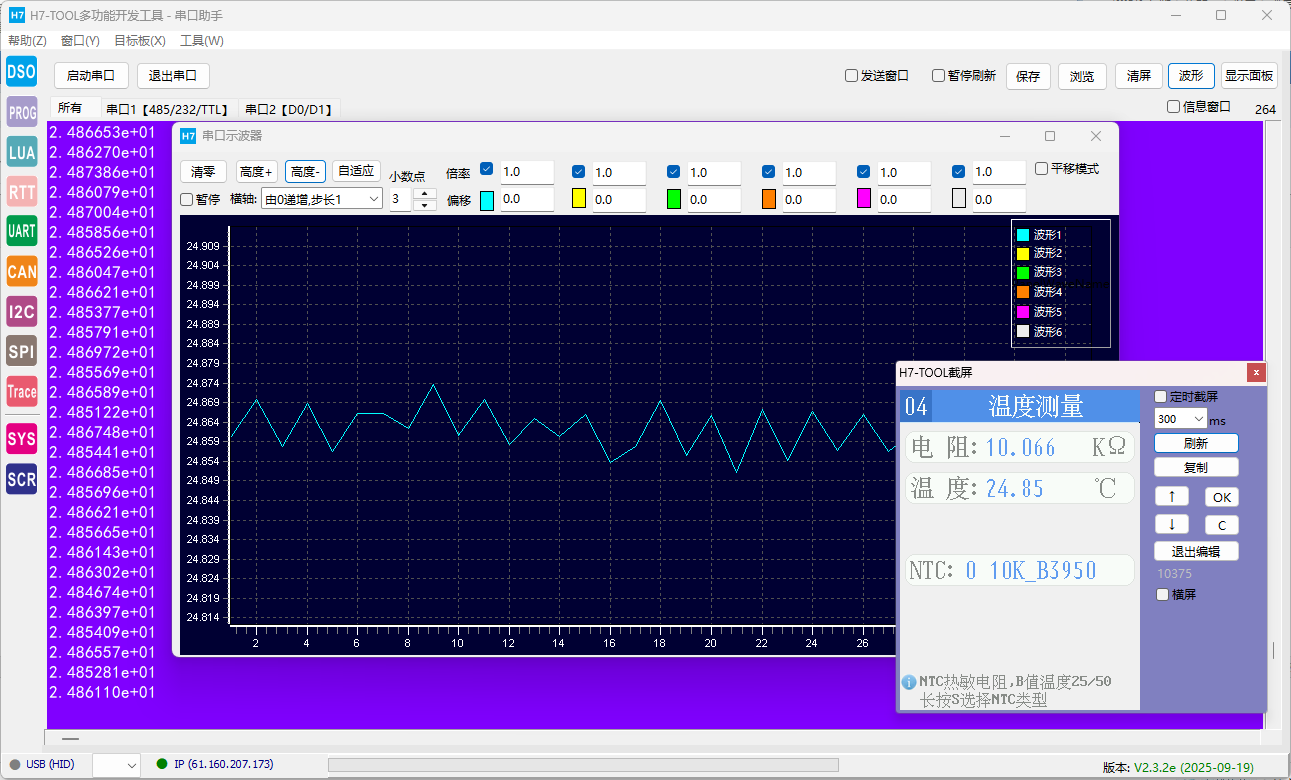1291x780 pixels.
Task: Click the 高度+ button
Action: 256,172
